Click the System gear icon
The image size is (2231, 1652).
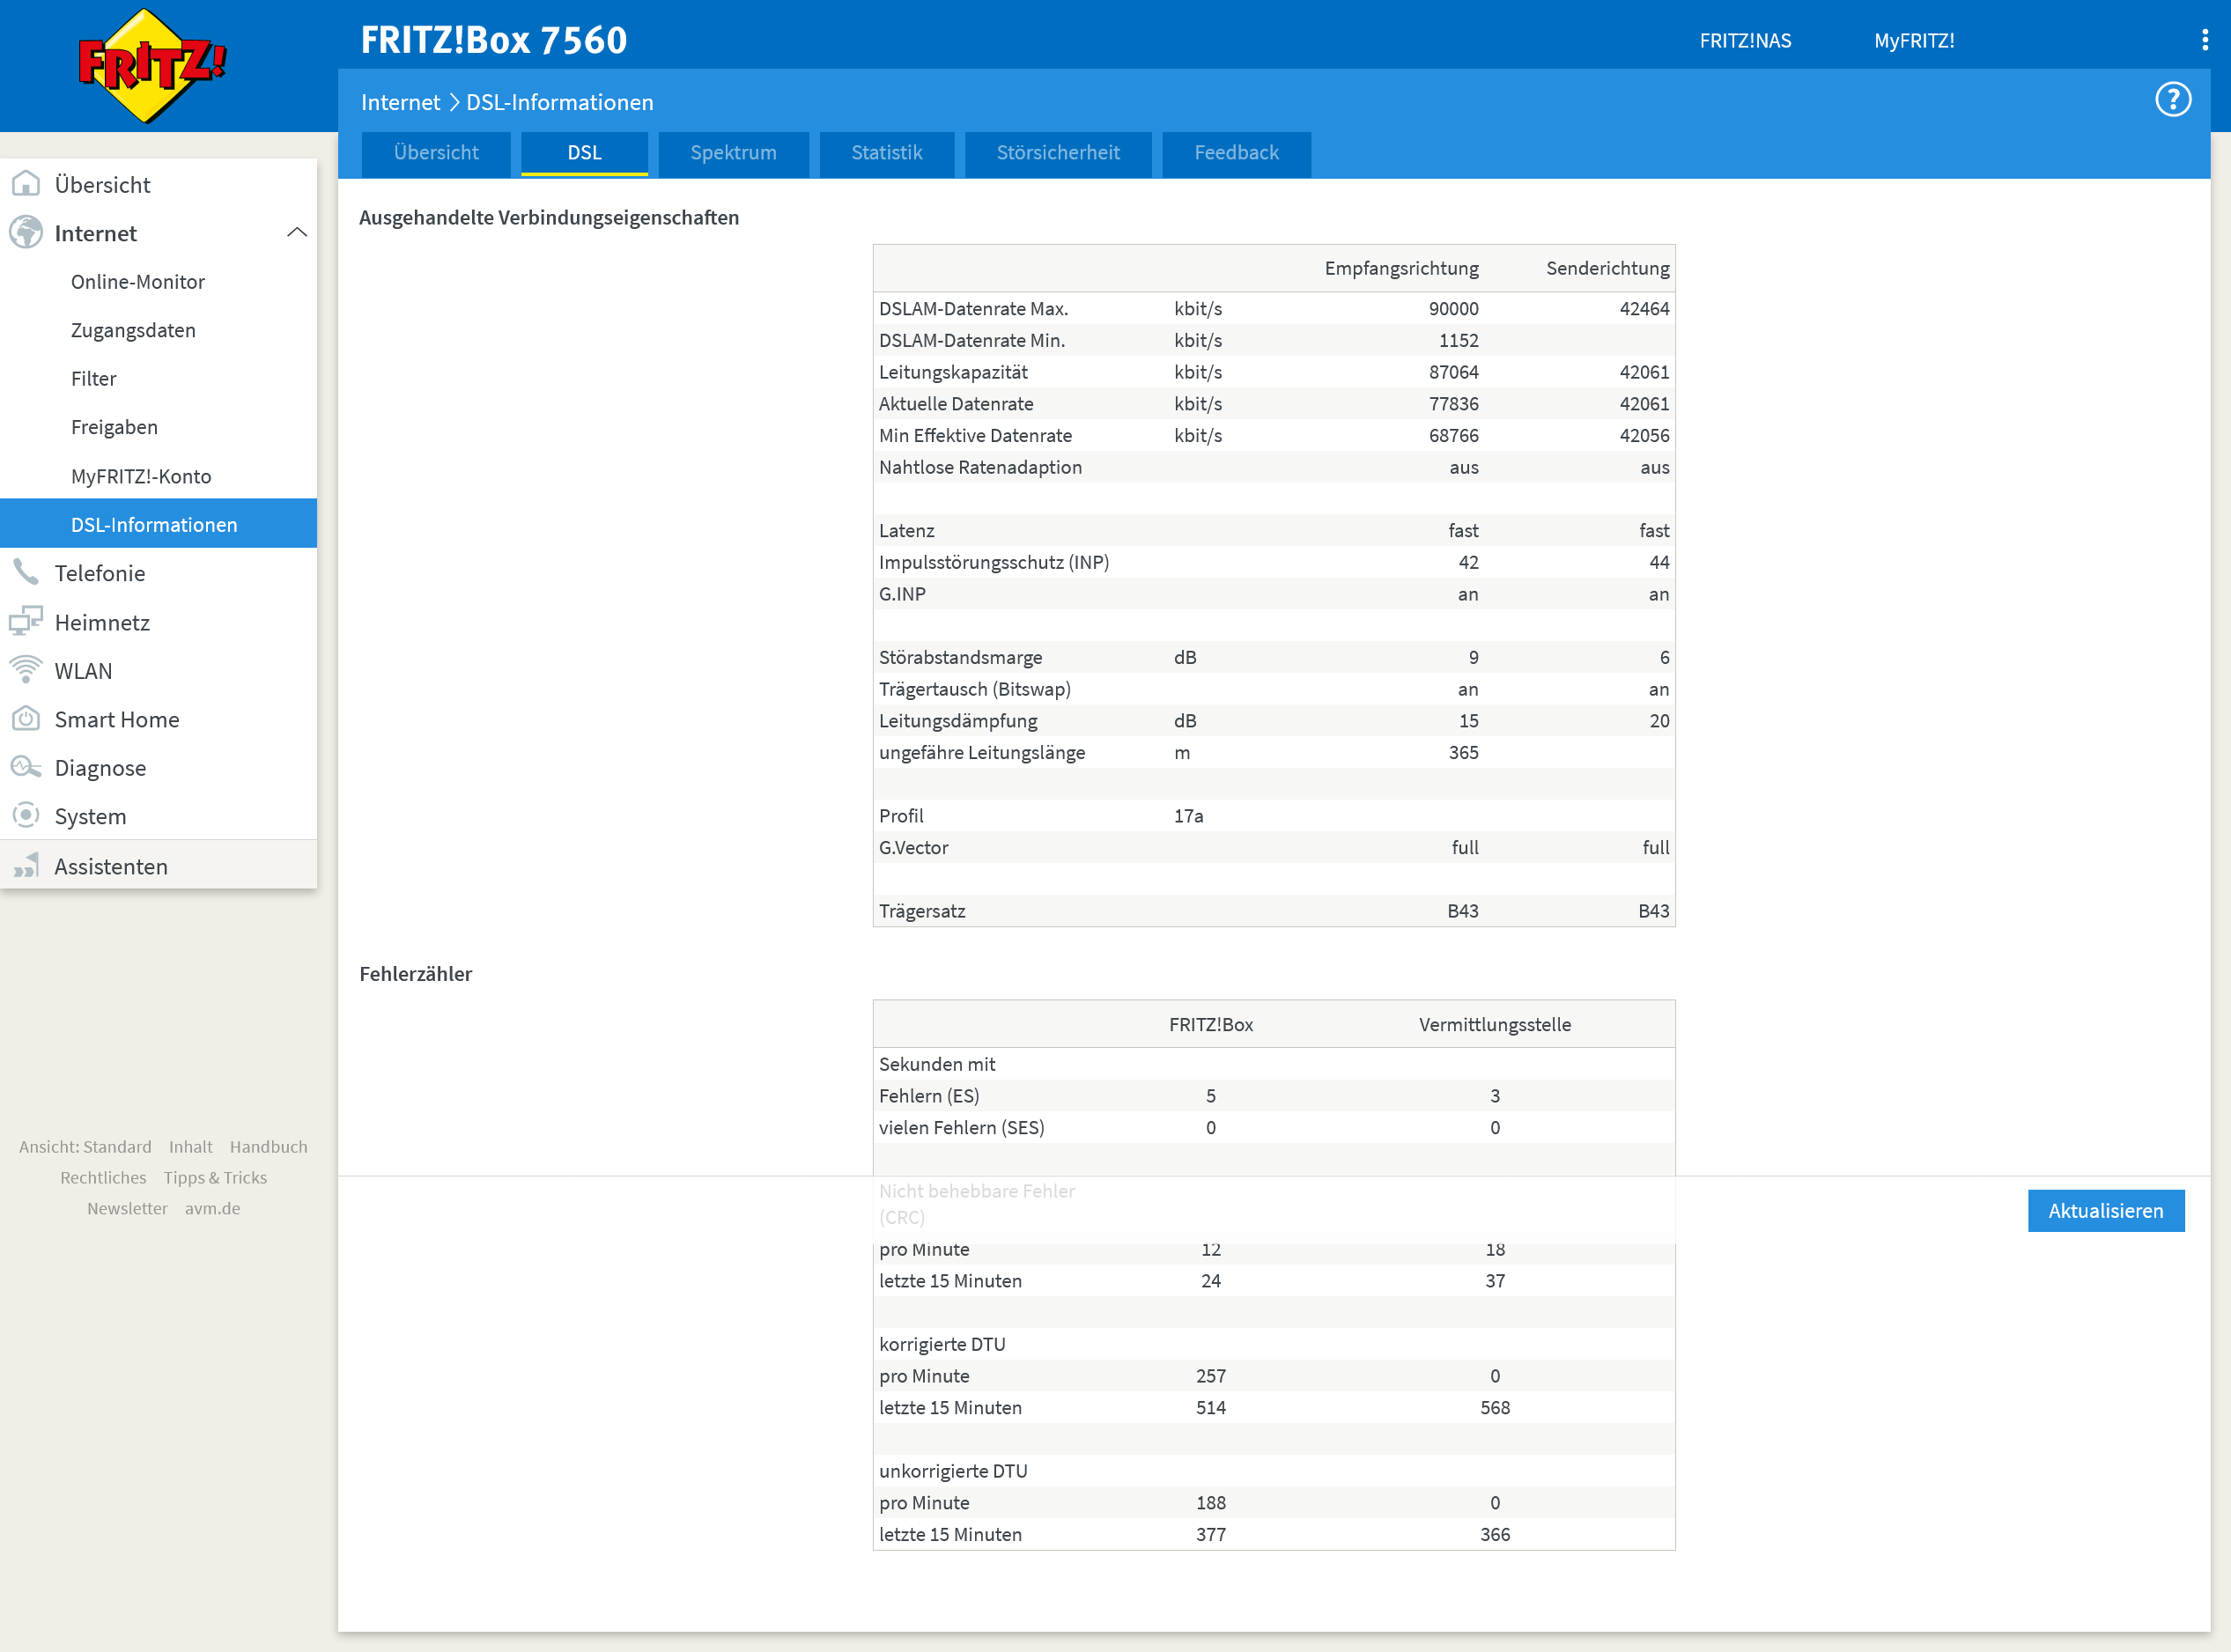[x=26, y=816]
